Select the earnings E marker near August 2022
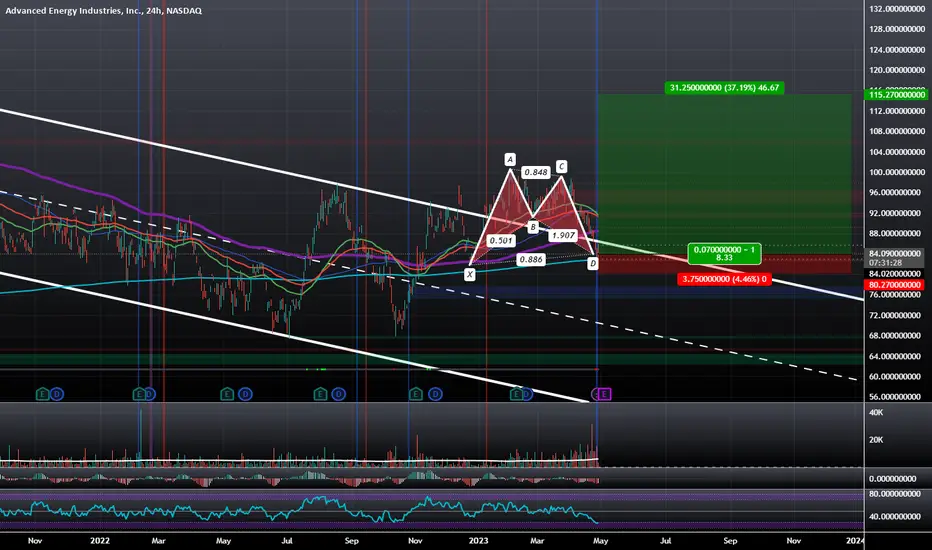Image resolution: width=932 pixels, height=550 pixels. pyautogui.click(x=320, y=394)
